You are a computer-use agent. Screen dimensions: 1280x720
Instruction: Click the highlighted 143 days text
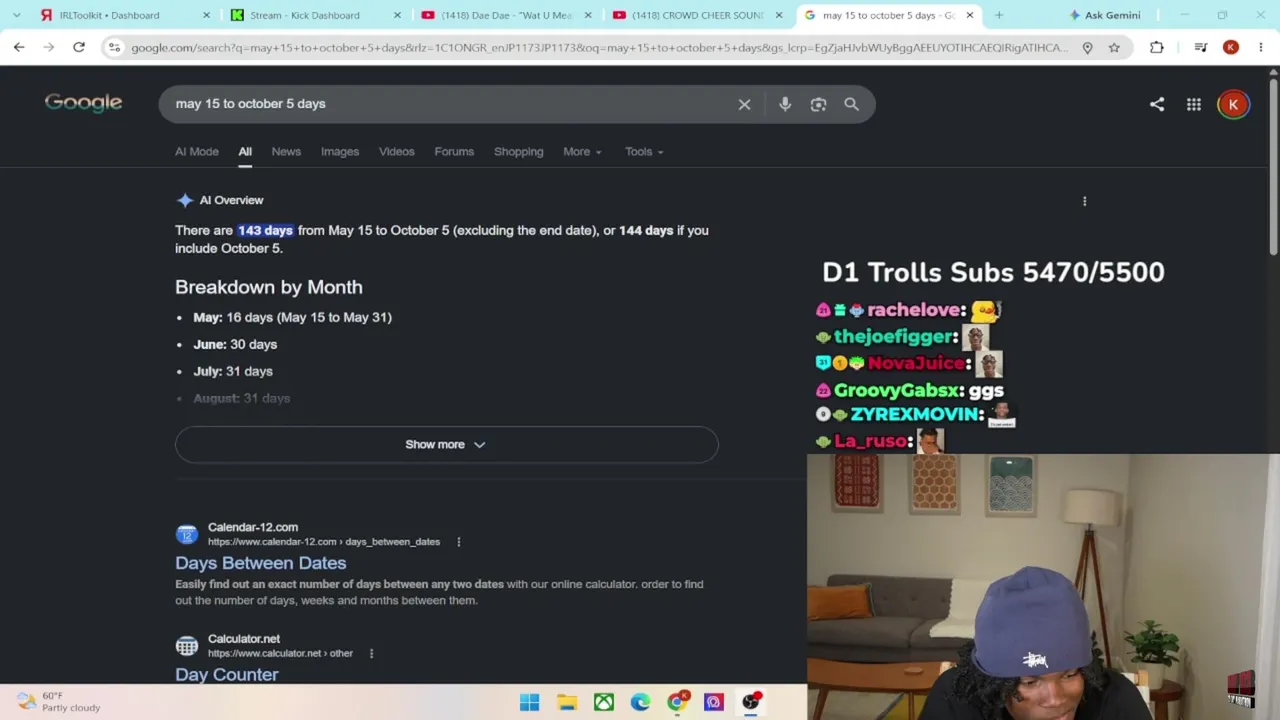(265, 231)
